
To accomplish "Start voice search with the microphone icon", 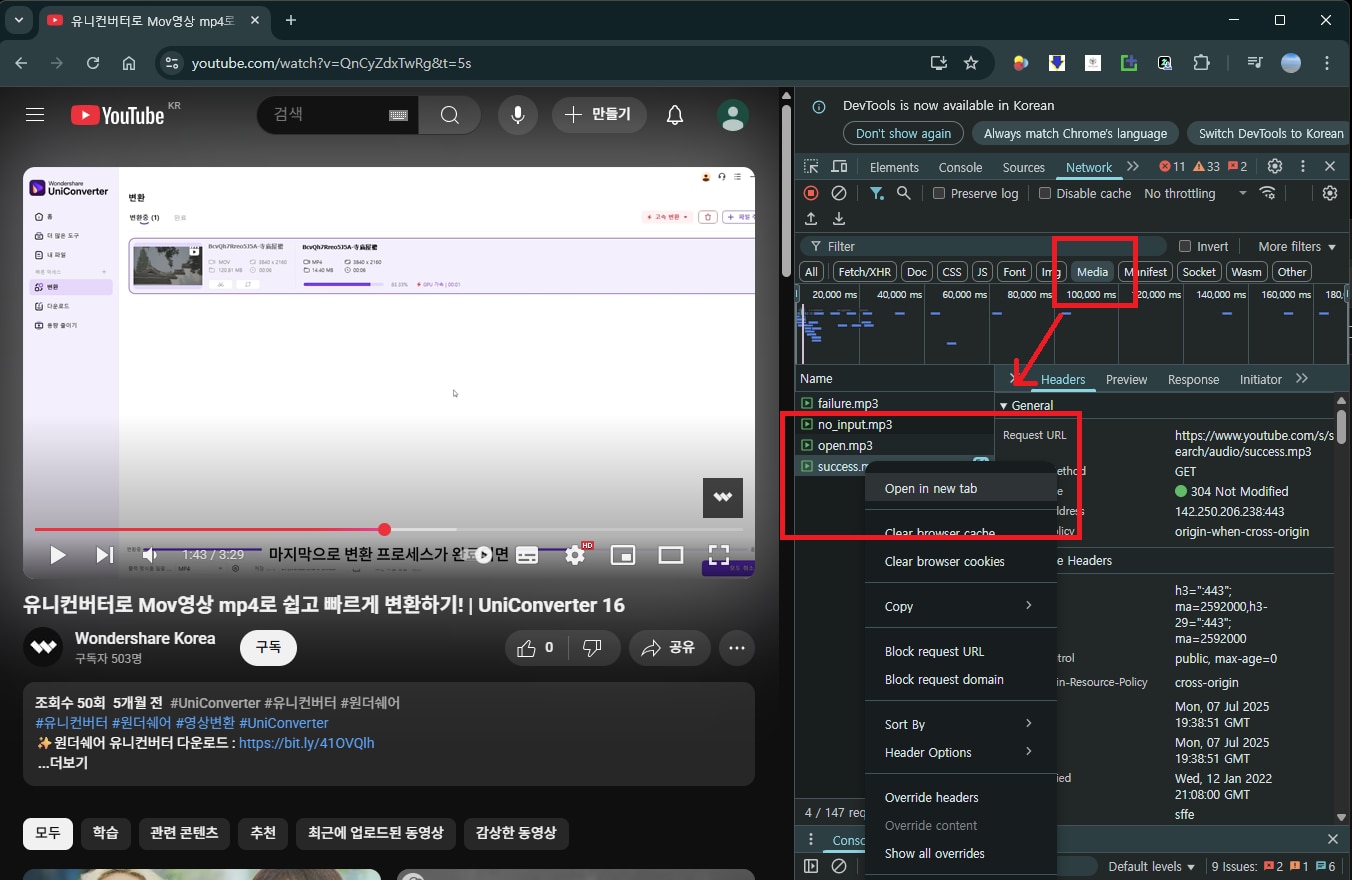I will click(x=517, y=115).
